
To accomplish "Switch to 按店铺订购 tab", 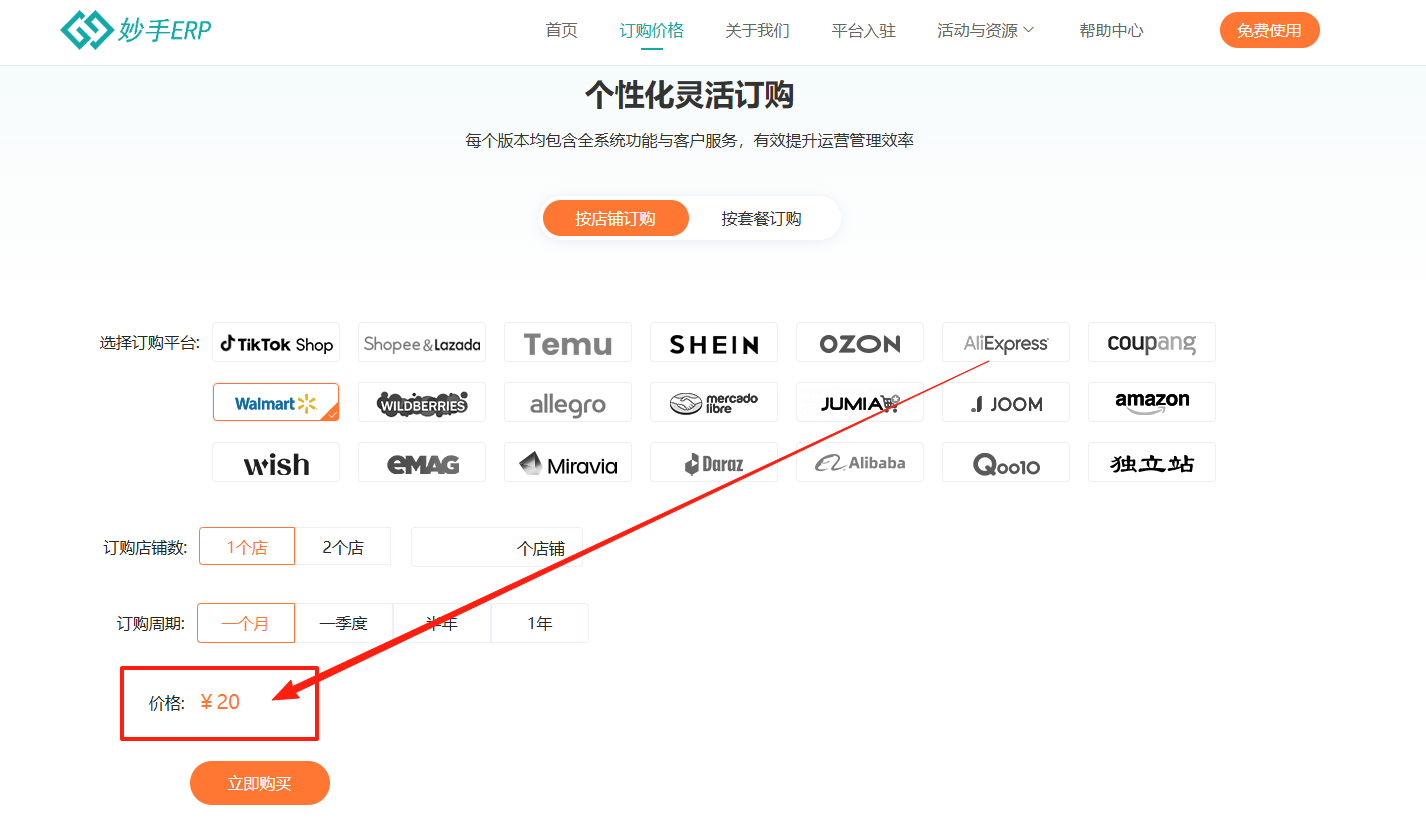I will (x=615, y=218).
